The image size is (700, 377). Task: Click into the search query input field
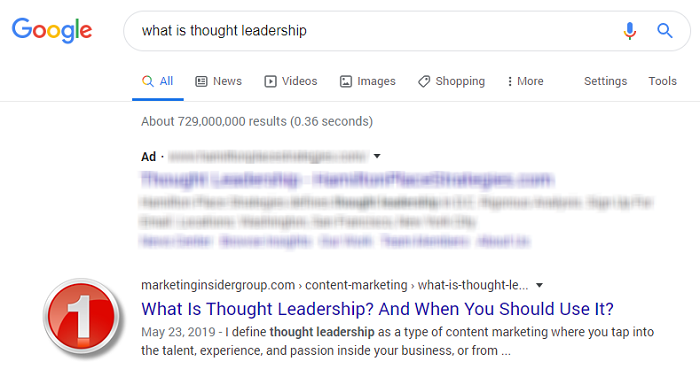click(375, 31)
